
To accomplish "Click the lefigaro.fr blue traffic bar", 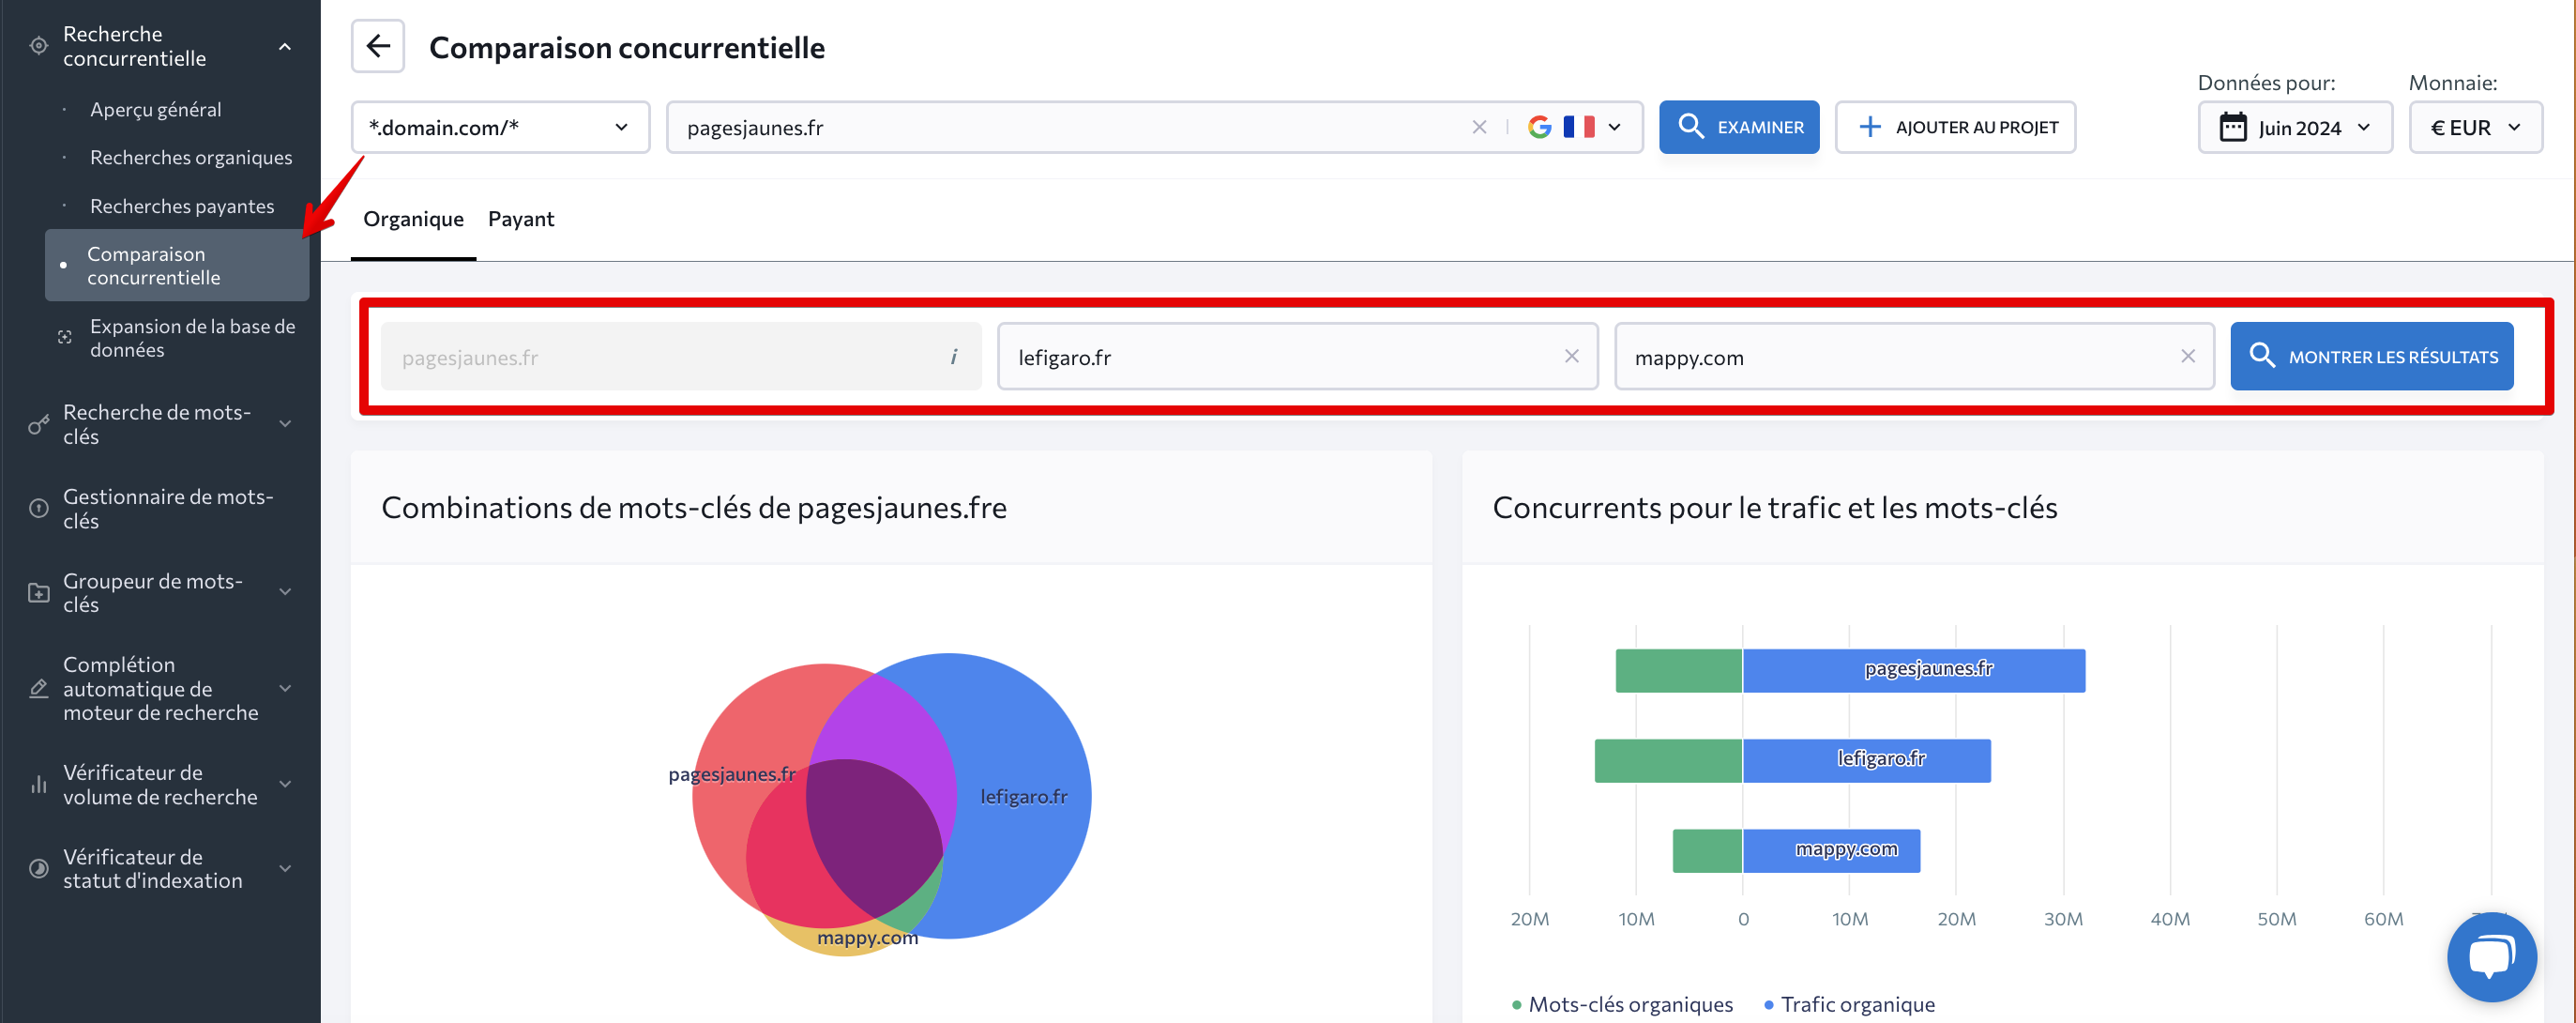I will click(x=1866, y=760).
